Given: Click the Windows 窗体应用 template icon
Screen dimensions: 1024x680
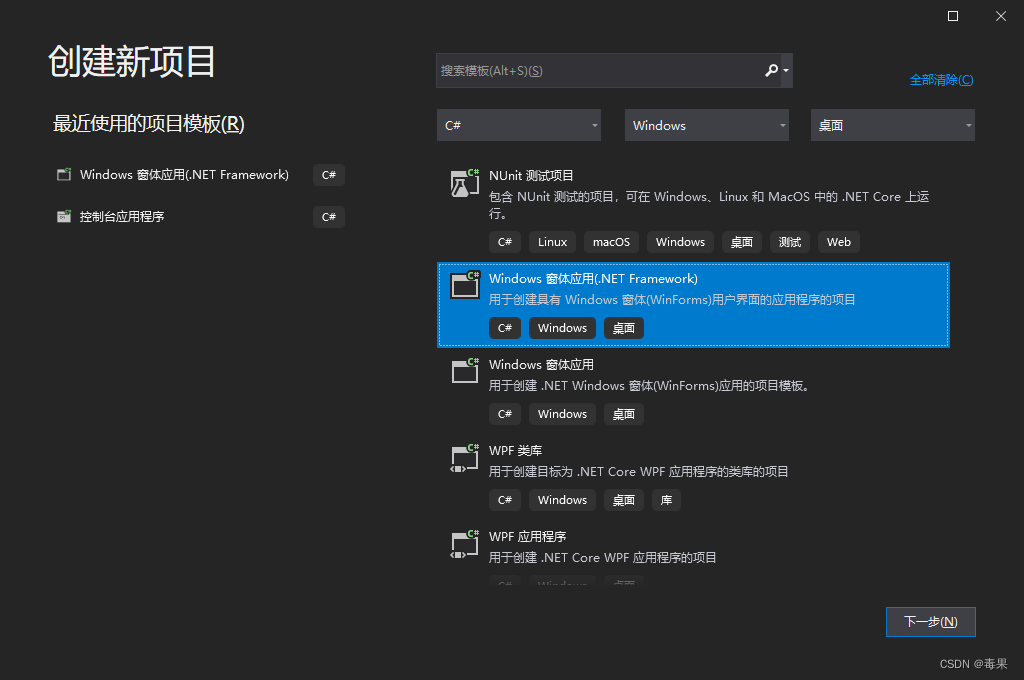Looking at the screenshot, I should tap(464, 370).
